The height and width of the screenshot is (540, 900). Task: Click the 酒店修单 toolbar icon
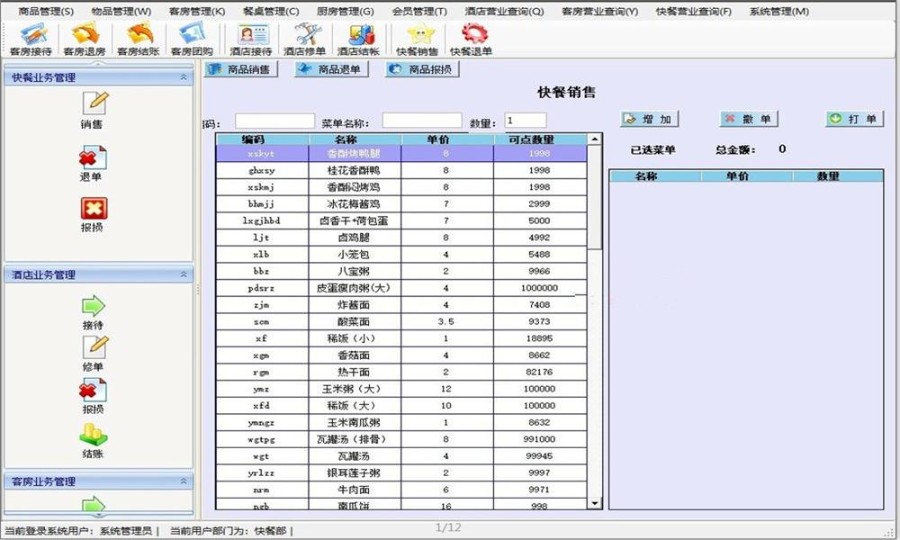coord(304,39)
